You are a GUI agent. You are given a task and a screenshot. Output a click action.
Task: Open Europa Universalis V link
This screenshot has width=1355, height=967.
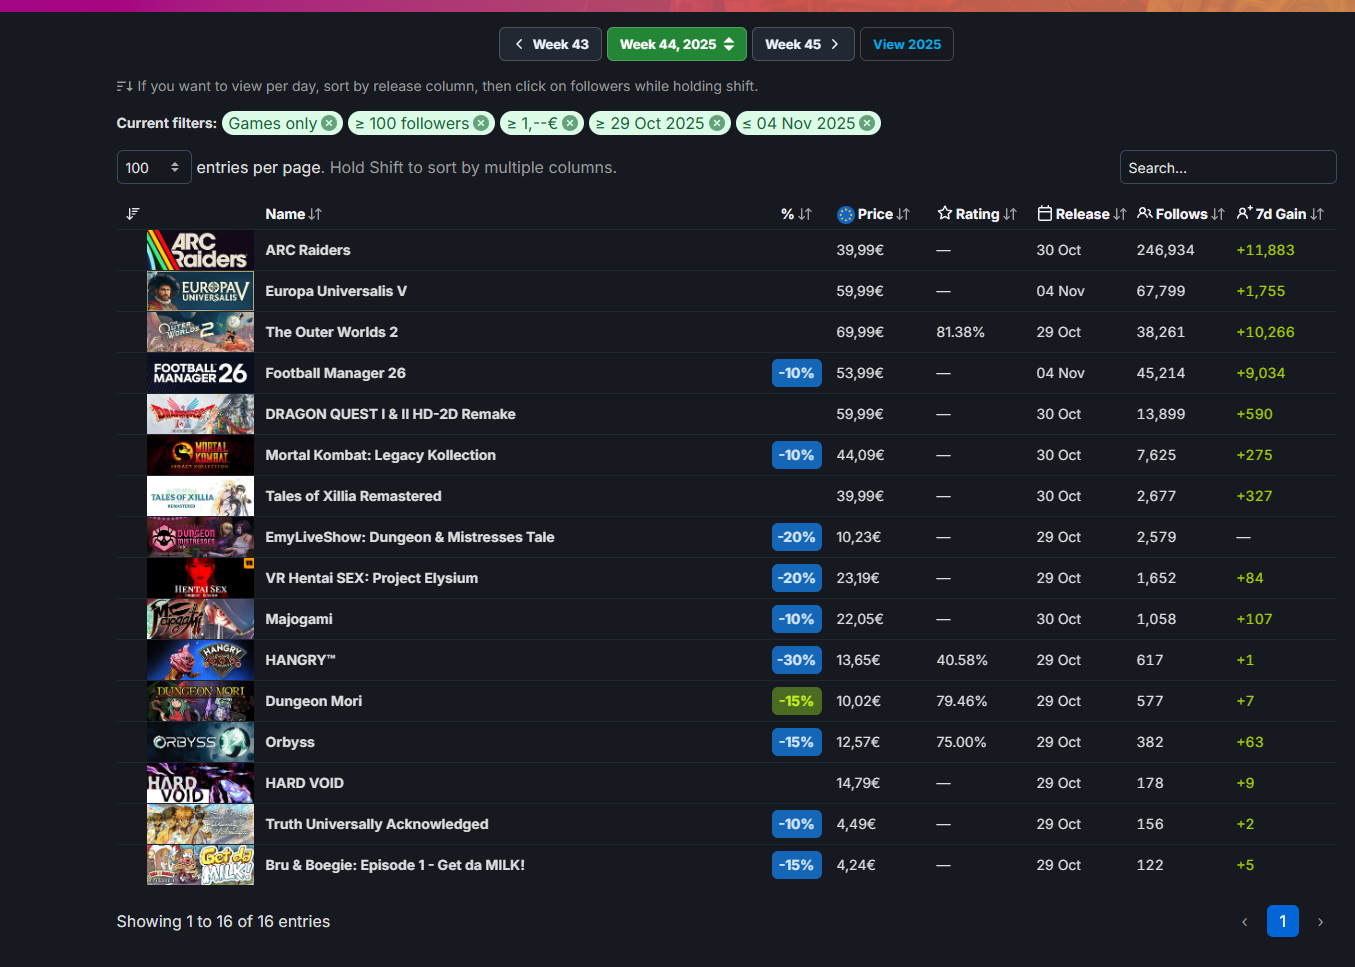(x=336, y=291)
